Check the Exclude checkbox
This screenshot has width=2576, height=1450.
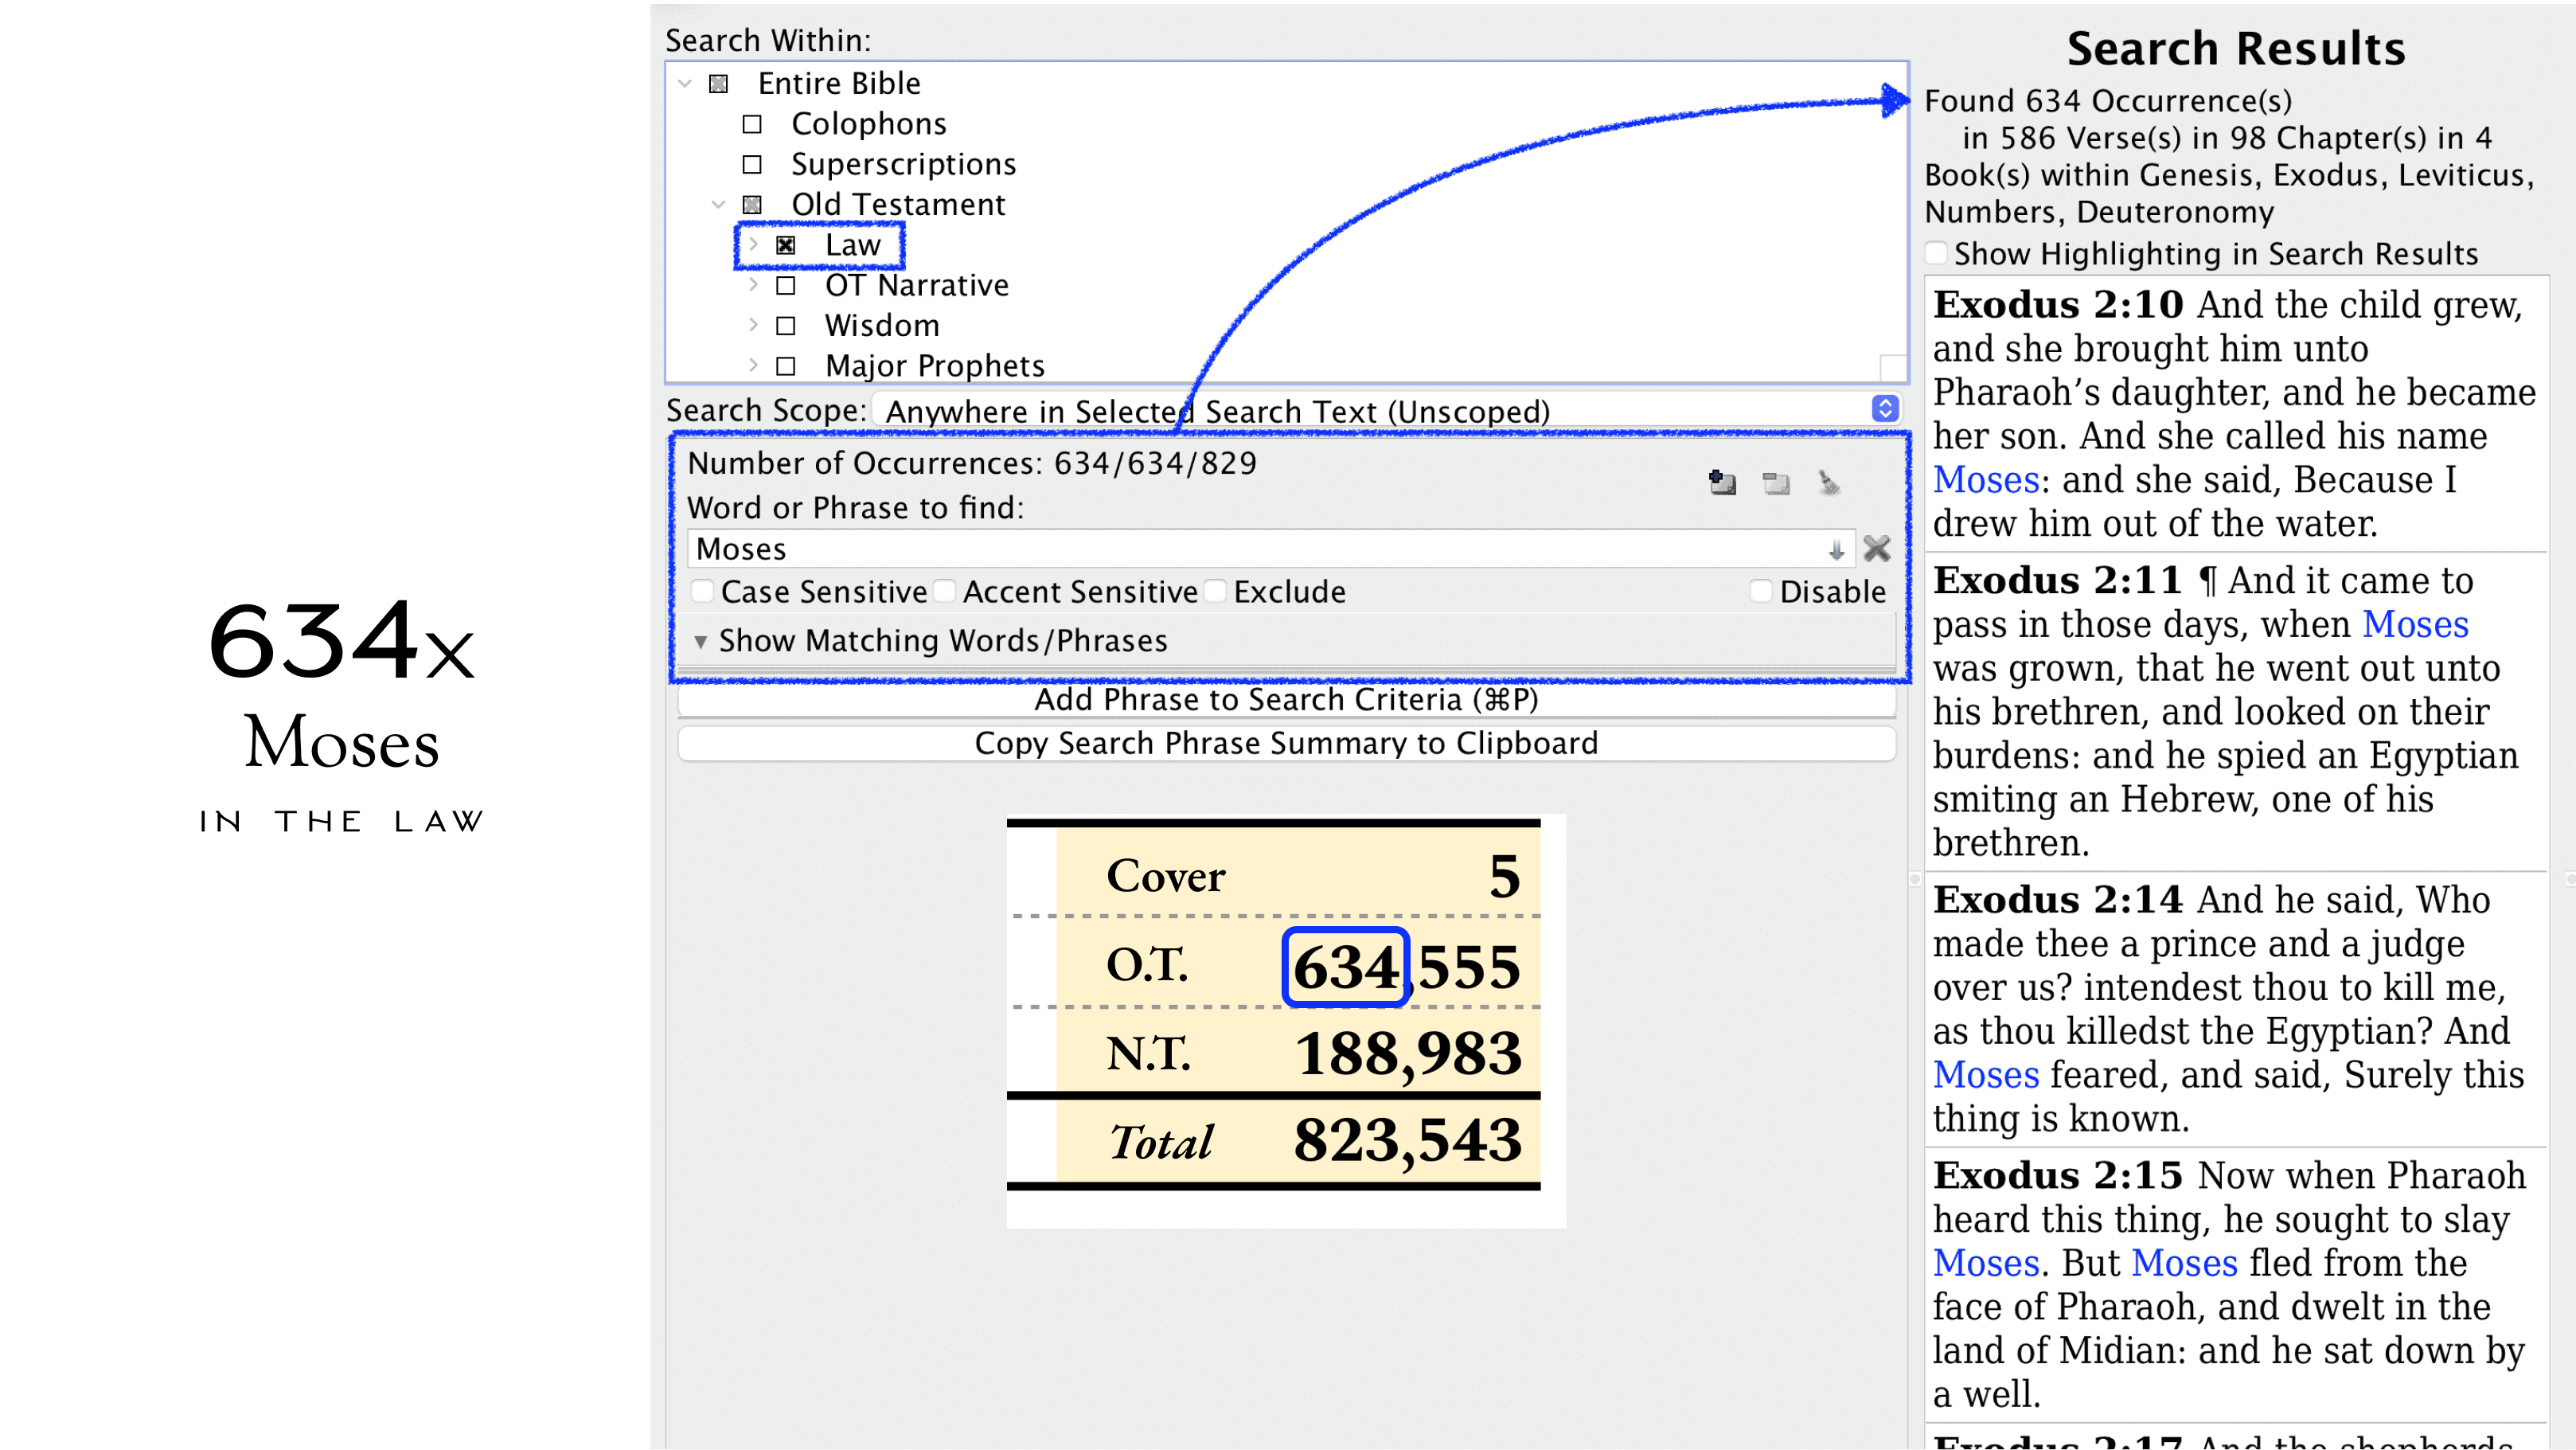pos(1216,591)
